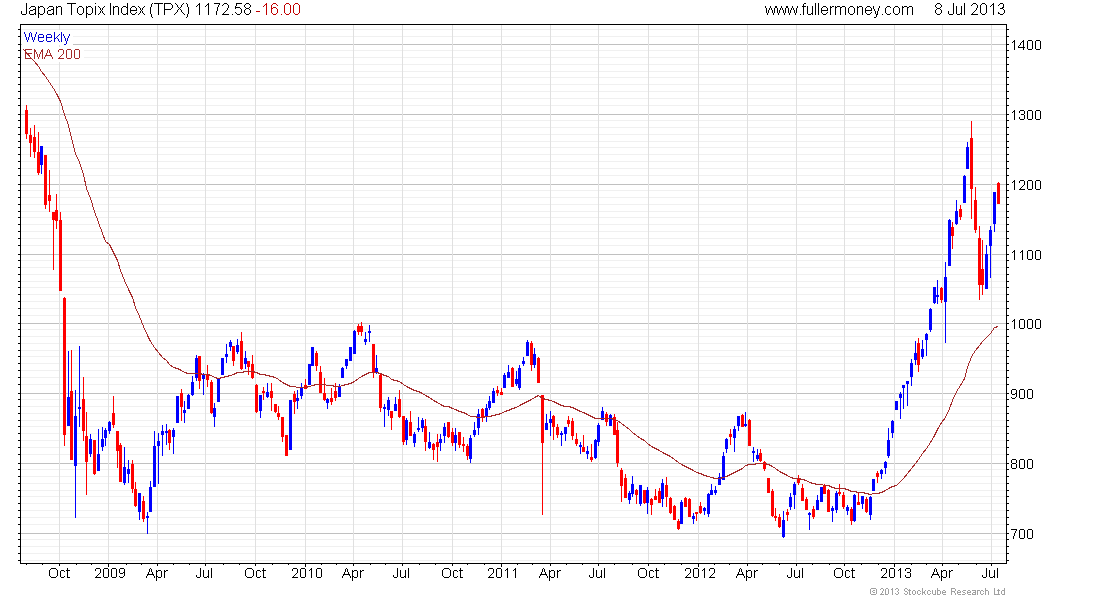1100x600 pixels.
Task: Click the 'Japan Topix Index (TPX)' chart title
Action: point(105,10)
